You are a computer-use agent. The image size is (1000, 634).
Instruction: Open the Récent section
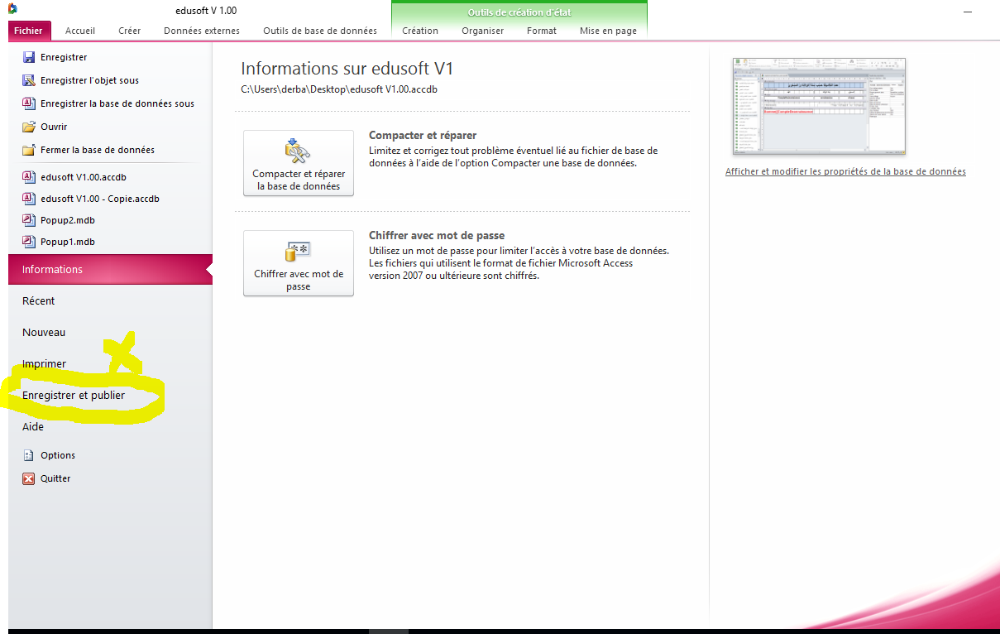(38, 301)
